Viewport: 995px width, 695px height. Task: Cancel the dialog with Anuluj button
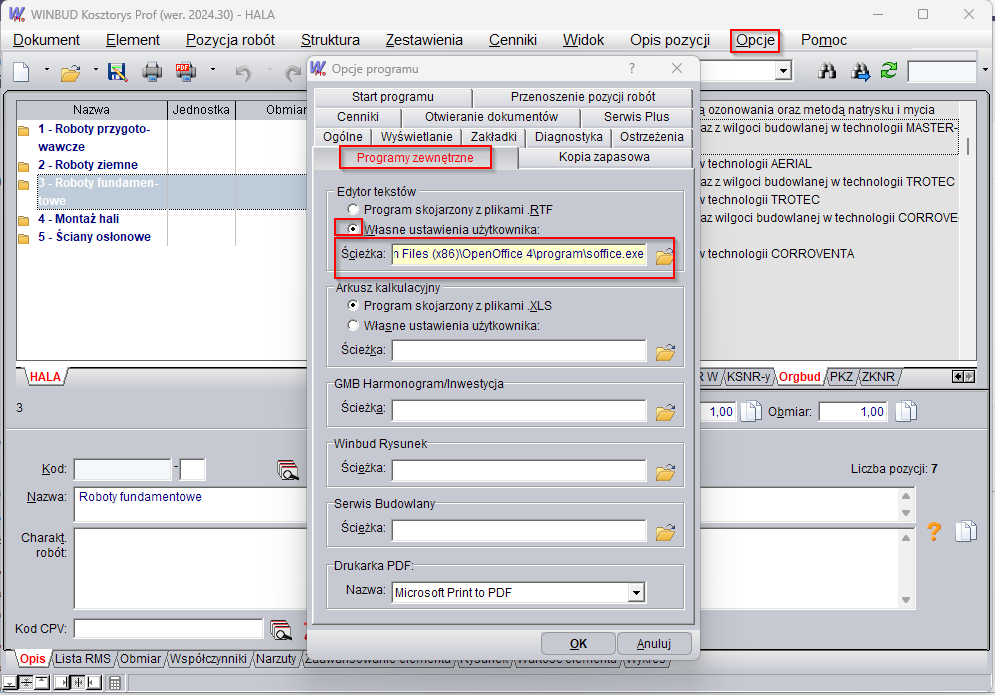654,644
